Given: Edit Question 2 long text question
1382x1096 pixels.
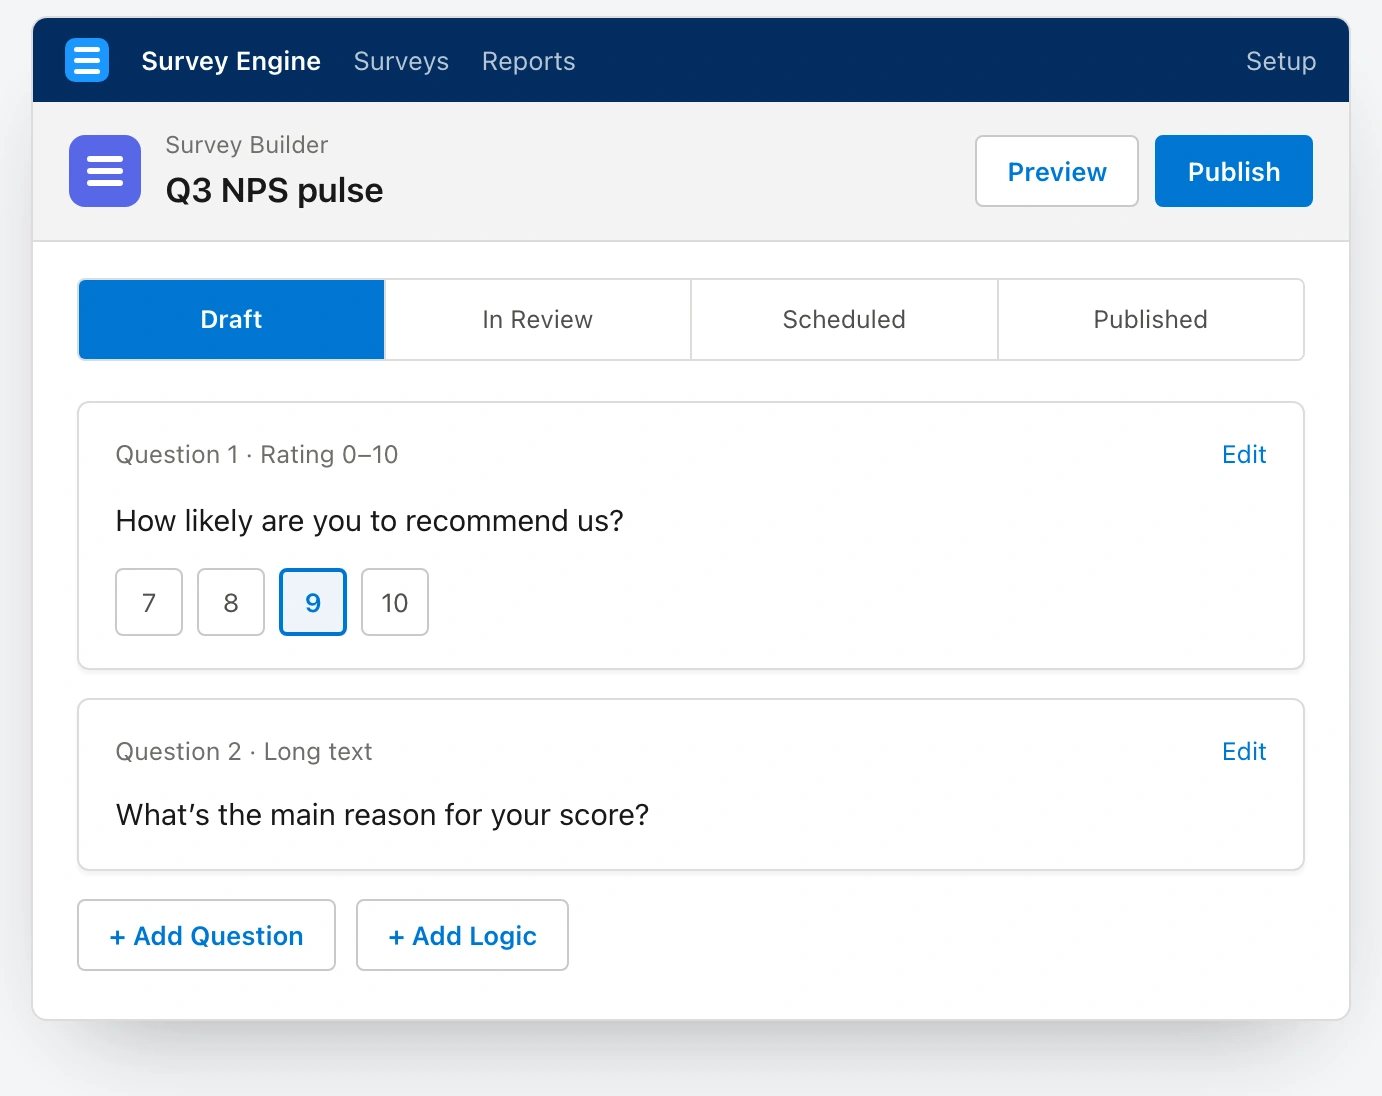Looking at the screenshot, I should 1244,751.
